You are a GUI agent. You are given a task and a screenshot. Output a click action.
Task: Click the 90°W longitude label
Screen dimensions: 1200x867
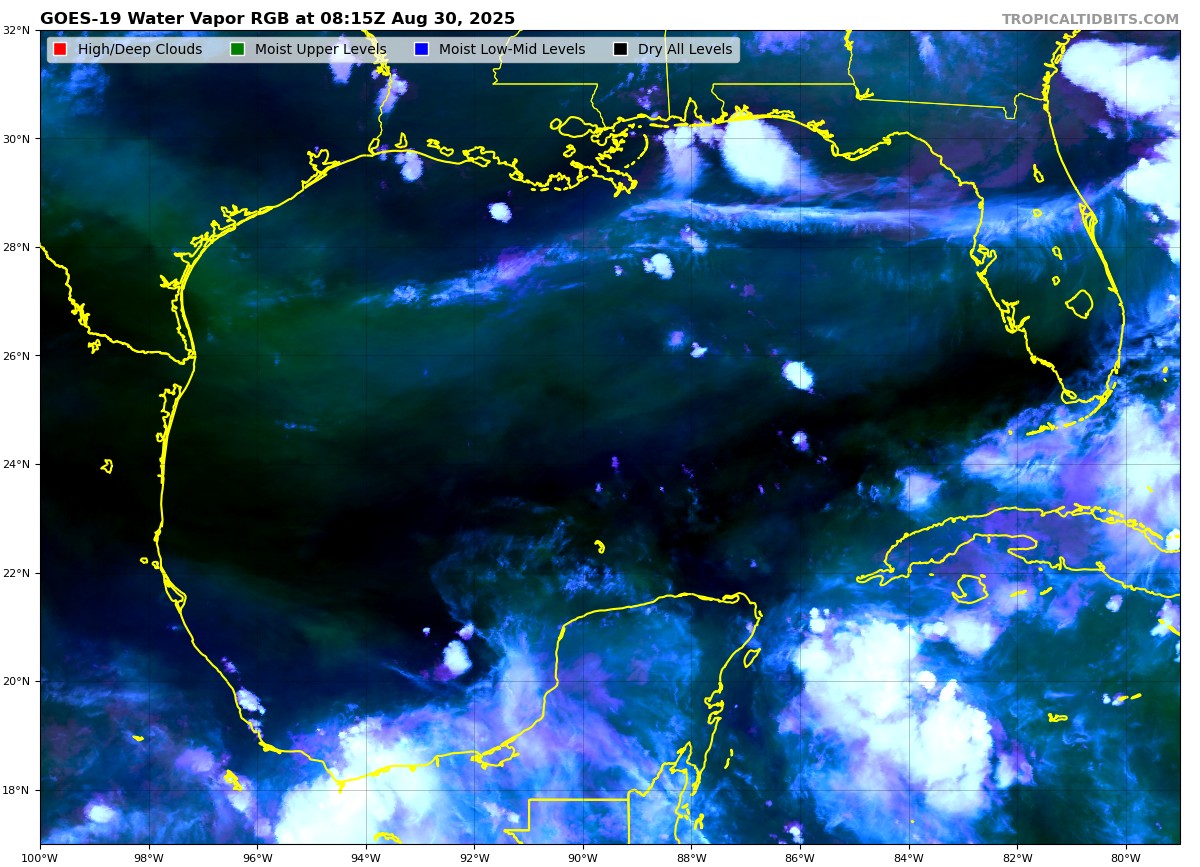(x=583, y=857)
